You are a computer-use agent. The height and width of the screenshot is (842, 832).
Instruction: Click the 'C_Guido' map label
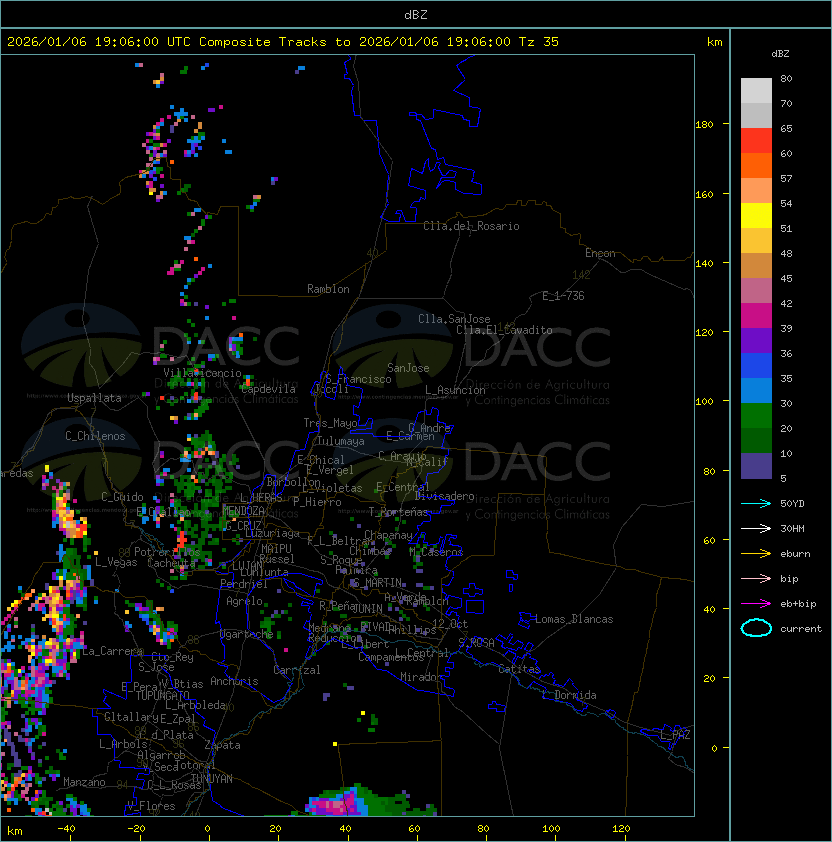click(x=122, y=497)
